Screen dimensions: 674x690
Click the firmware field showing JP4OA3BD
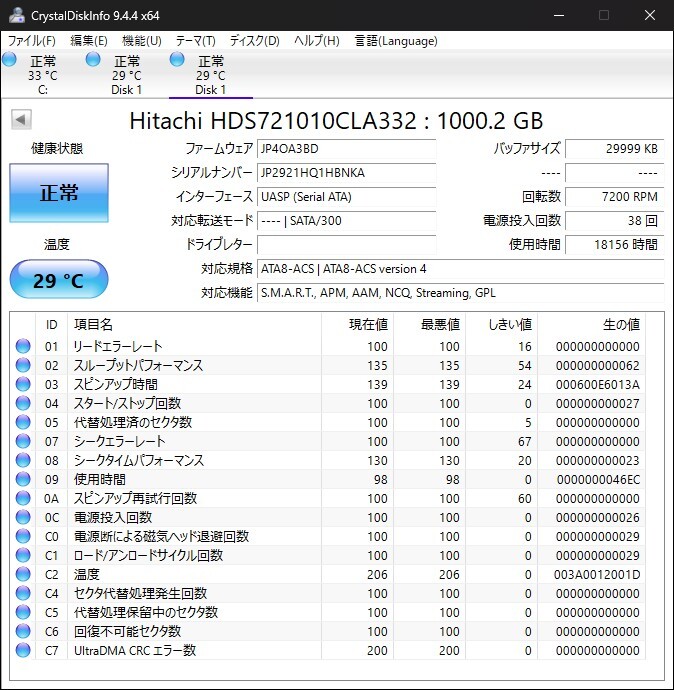[x=346, y=149]
